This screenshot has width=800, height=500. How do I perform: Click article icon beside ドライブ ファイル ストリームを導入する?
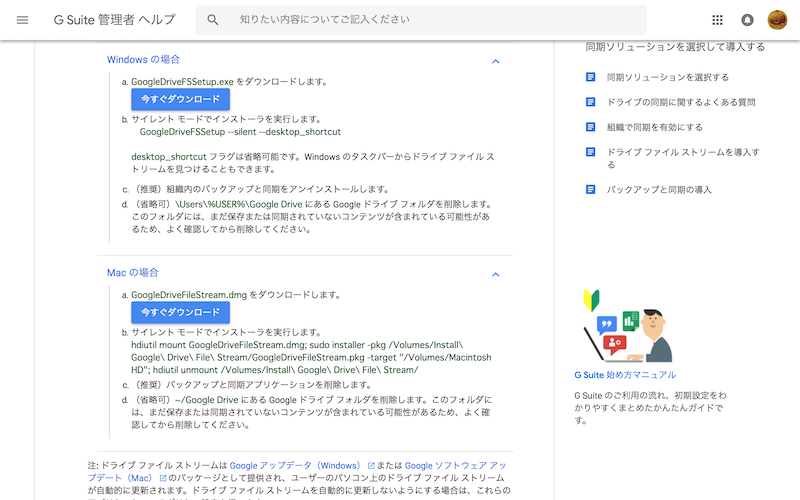tap(590, 152)
